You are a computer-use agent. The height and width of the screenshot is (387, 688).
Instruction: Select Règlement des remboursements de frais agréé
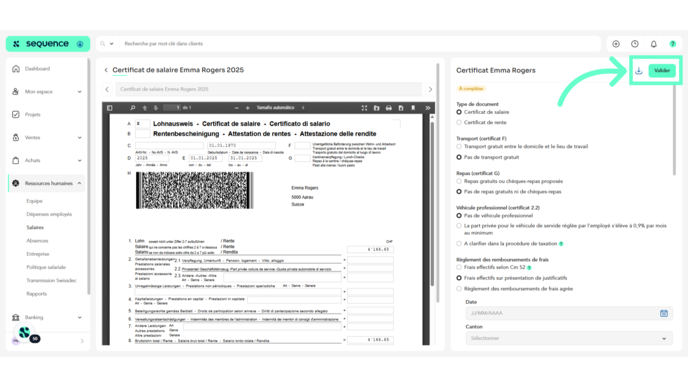pos(459,289)
